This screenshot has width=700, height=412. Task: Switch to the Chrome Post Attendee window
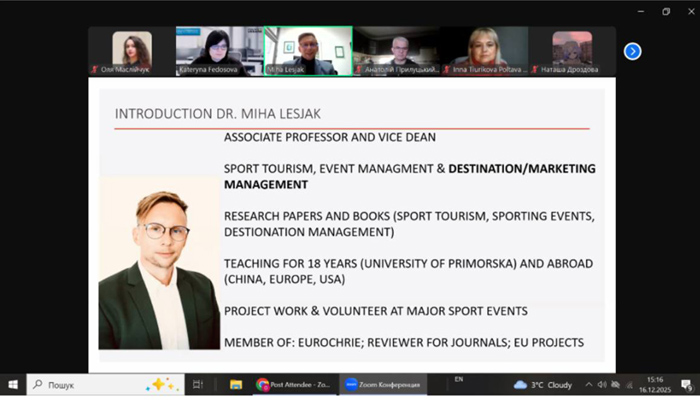click(x=294, y=384)
